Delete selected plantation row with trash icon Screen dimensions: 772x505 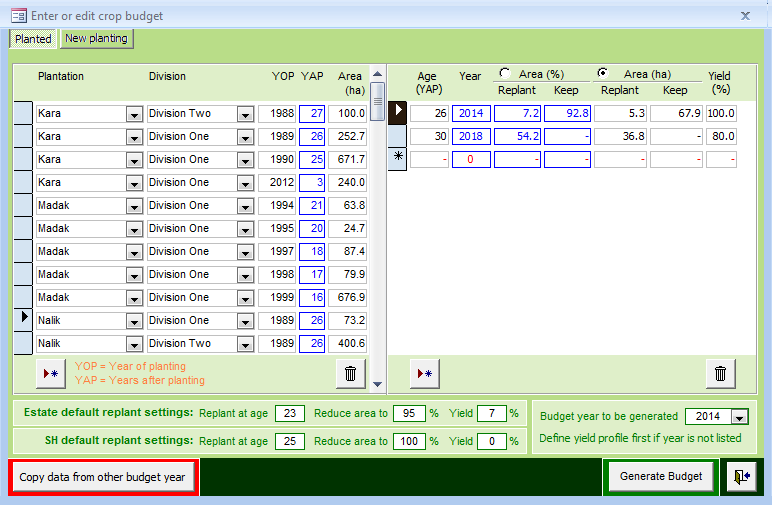tap(351, 374)
